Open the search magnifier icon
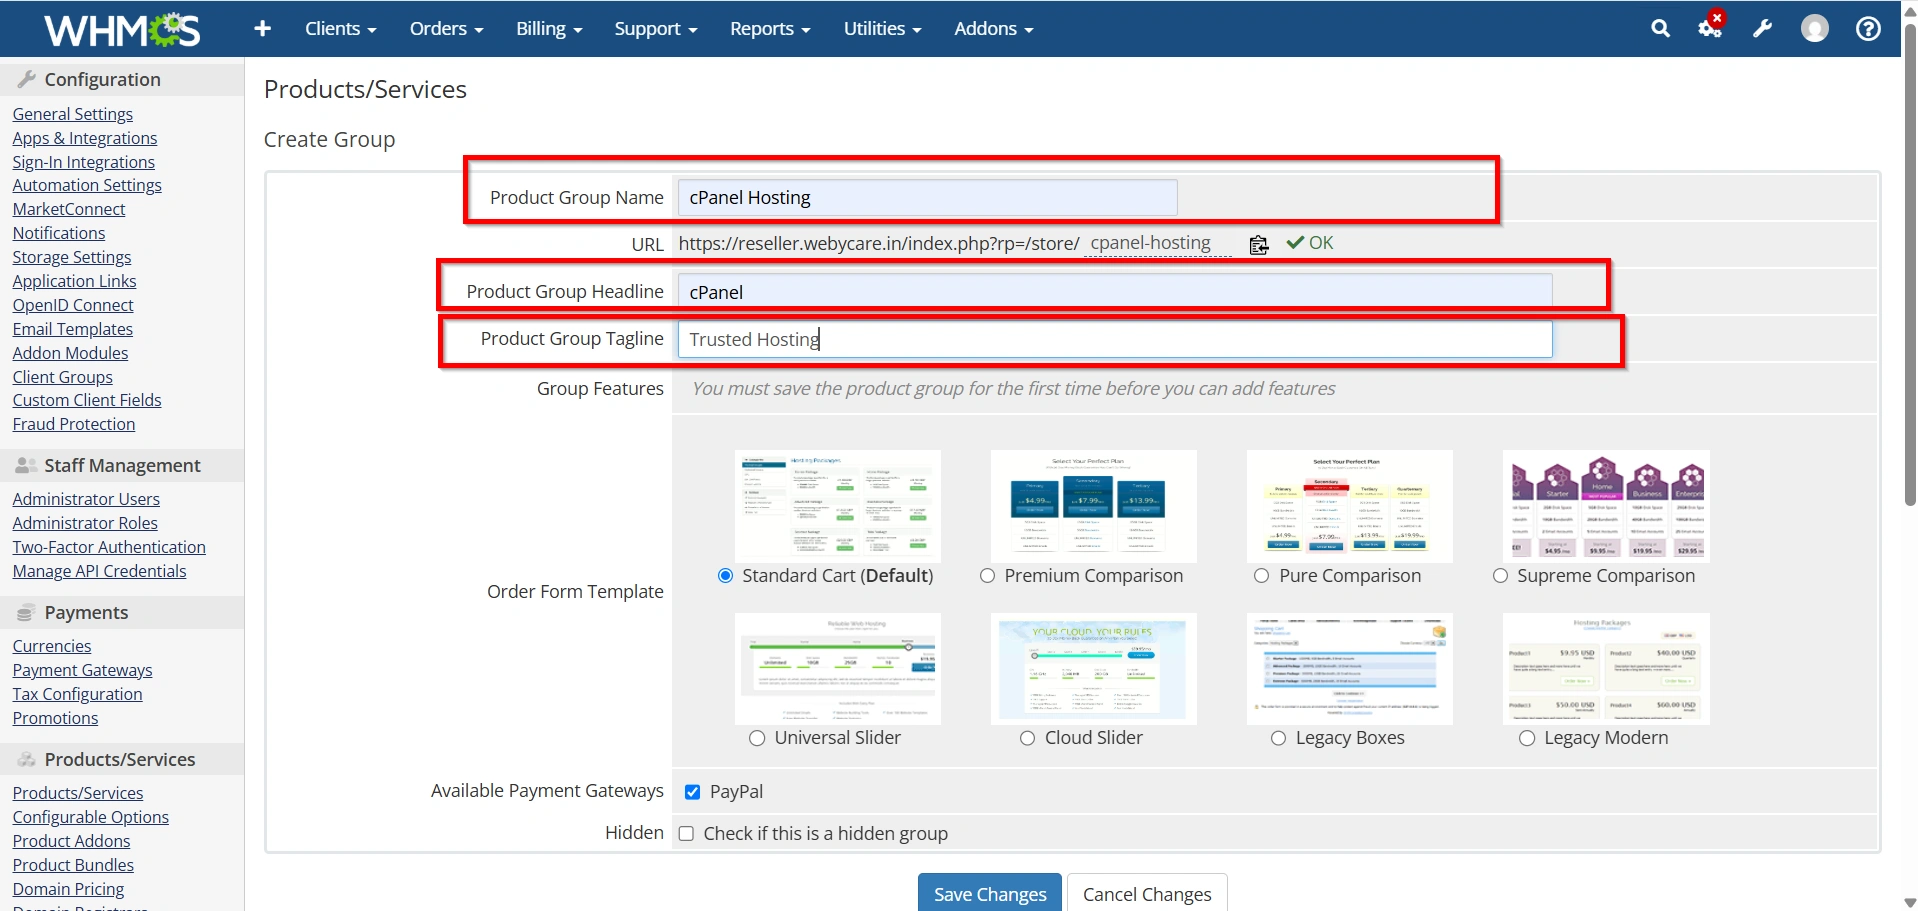Image resolution: width=1918 pixels, height=911 pixels. coord(1660,29)
